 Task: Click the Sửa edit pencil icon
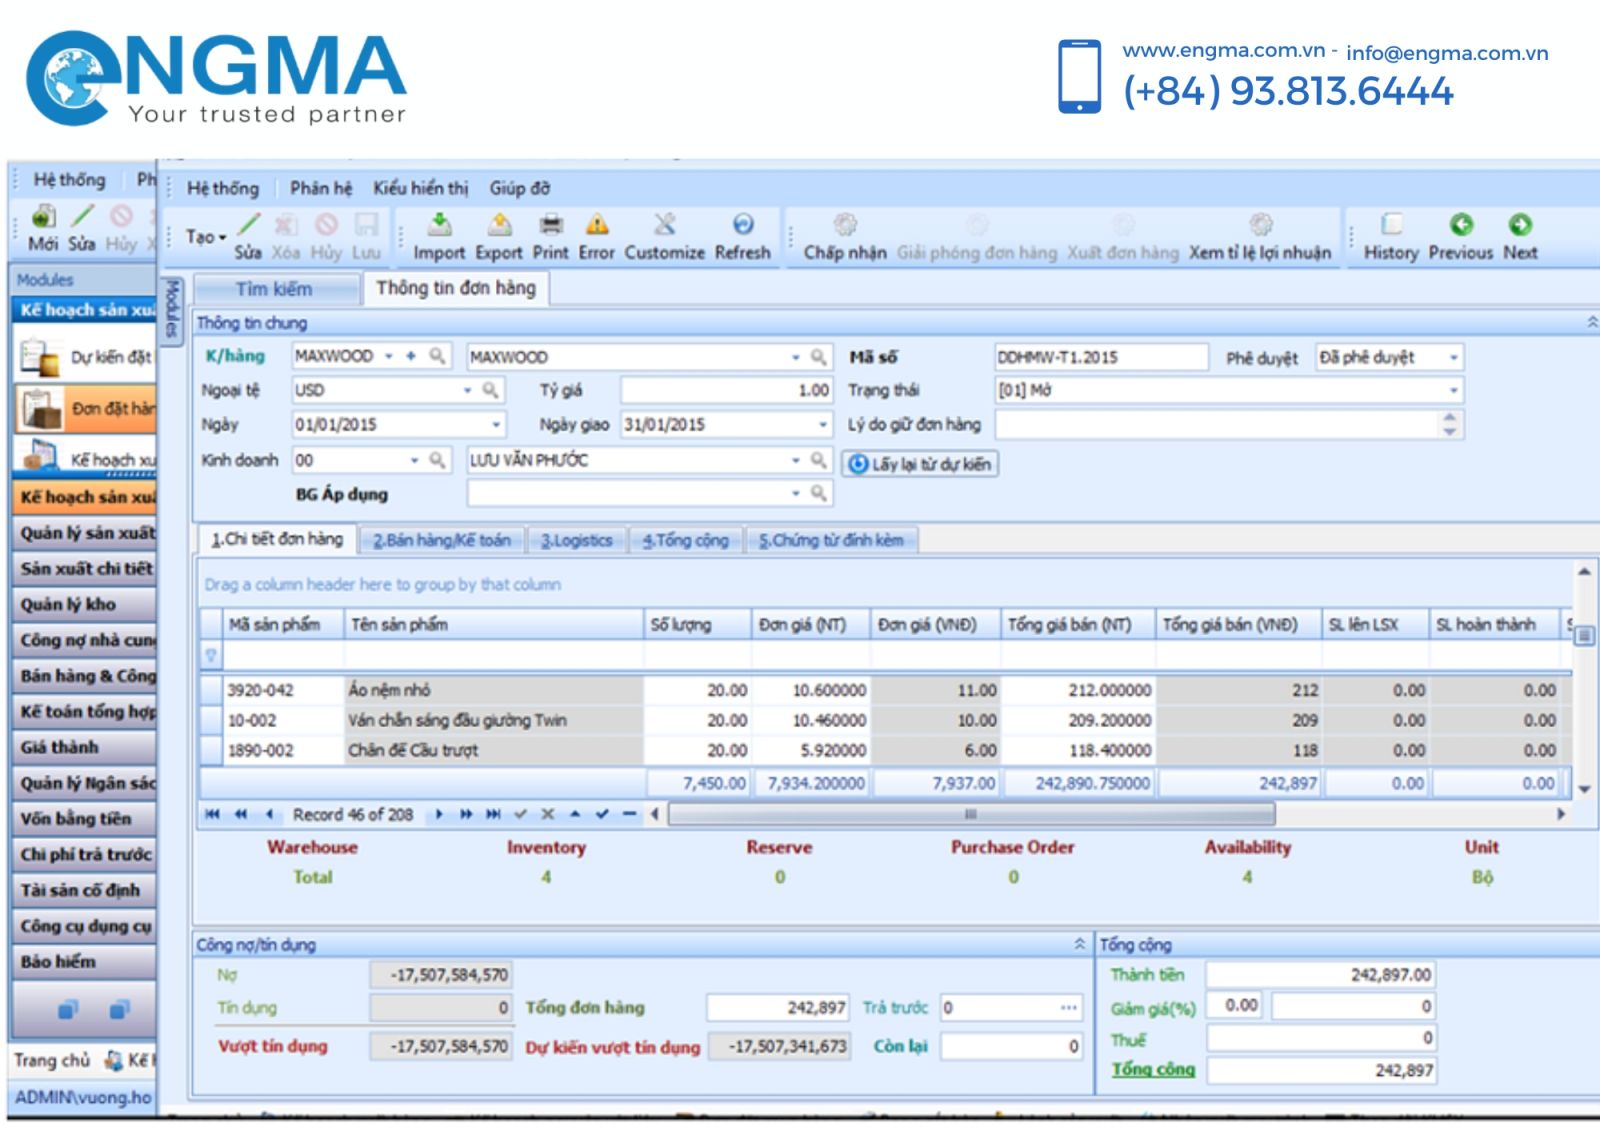[249, 225]
